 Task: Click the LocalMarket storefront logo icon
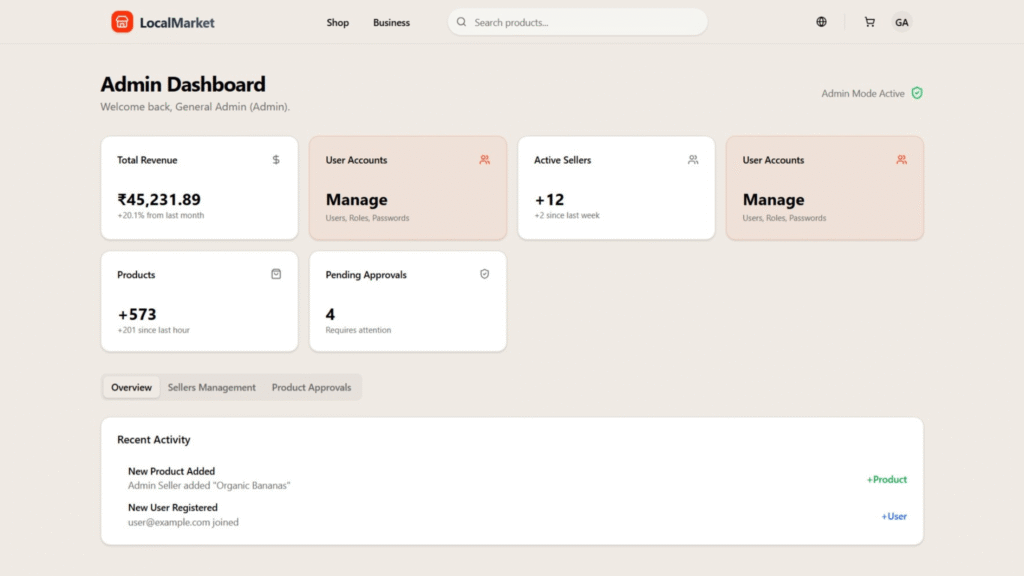[122, 22]
